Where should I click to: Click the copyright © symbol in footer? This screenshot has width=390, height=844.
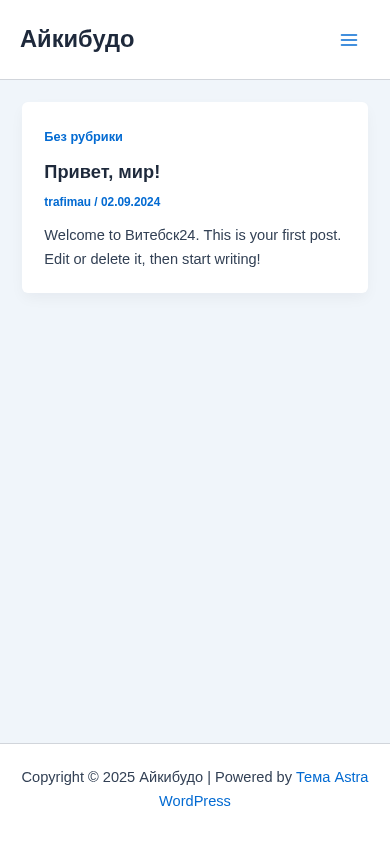coord(93,777)
